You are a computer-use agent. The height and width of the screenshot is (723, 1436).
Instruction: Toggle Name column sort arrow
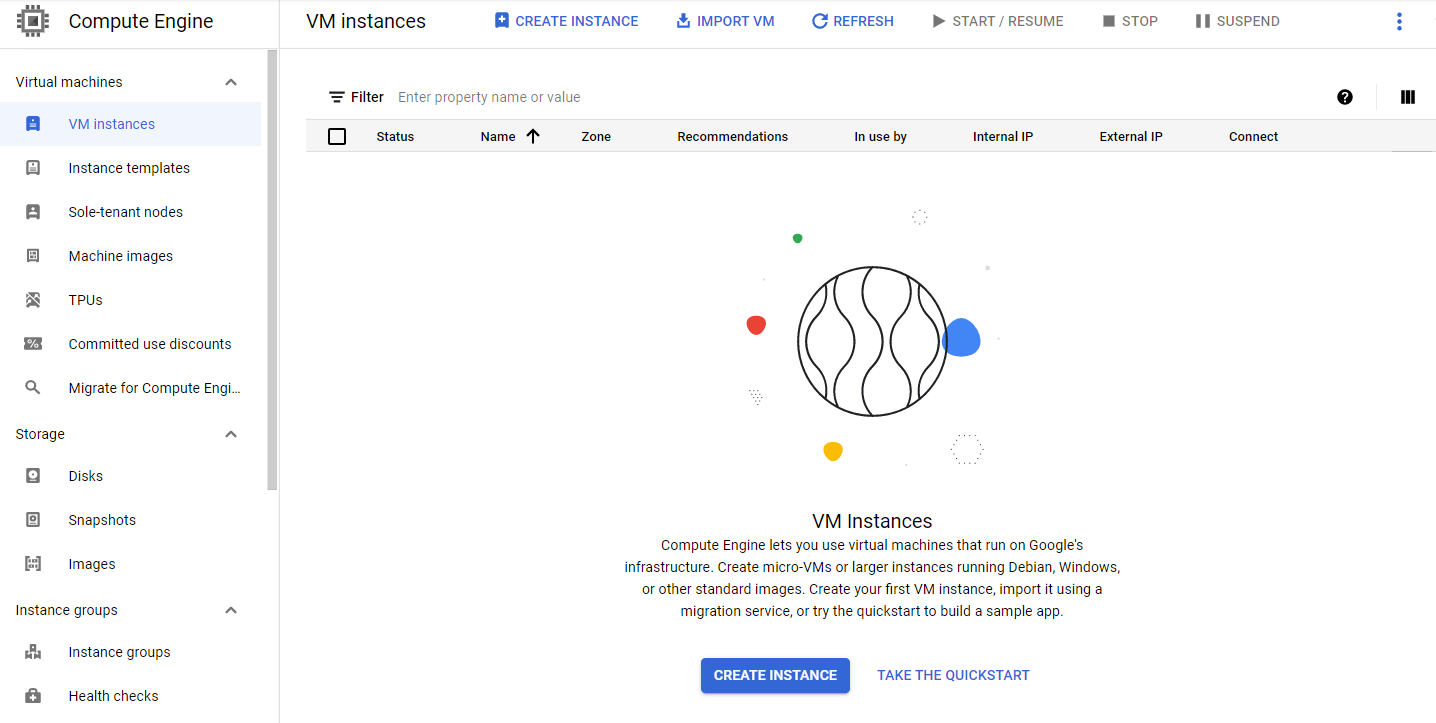pos(533,136)
